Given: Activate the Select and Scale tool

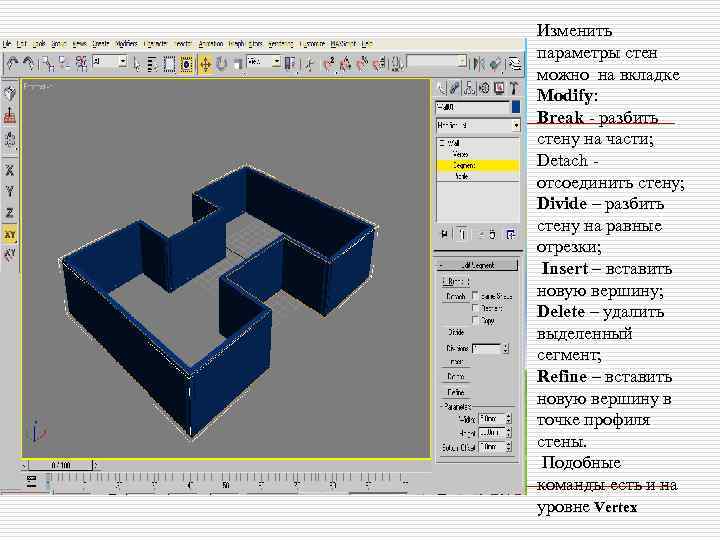Looking at the screenshot, I should (x=237, y=64).
